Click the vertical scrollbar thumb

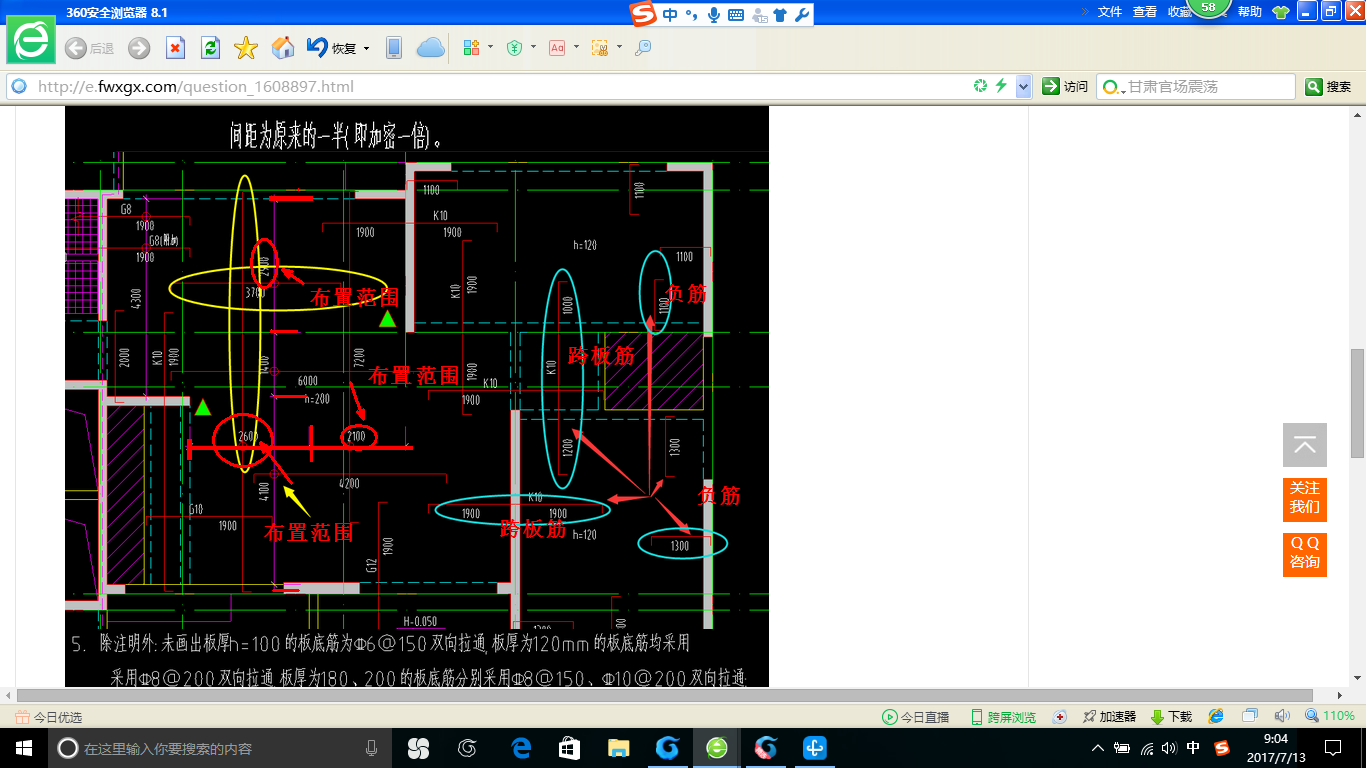click(x=1357, y=404)
